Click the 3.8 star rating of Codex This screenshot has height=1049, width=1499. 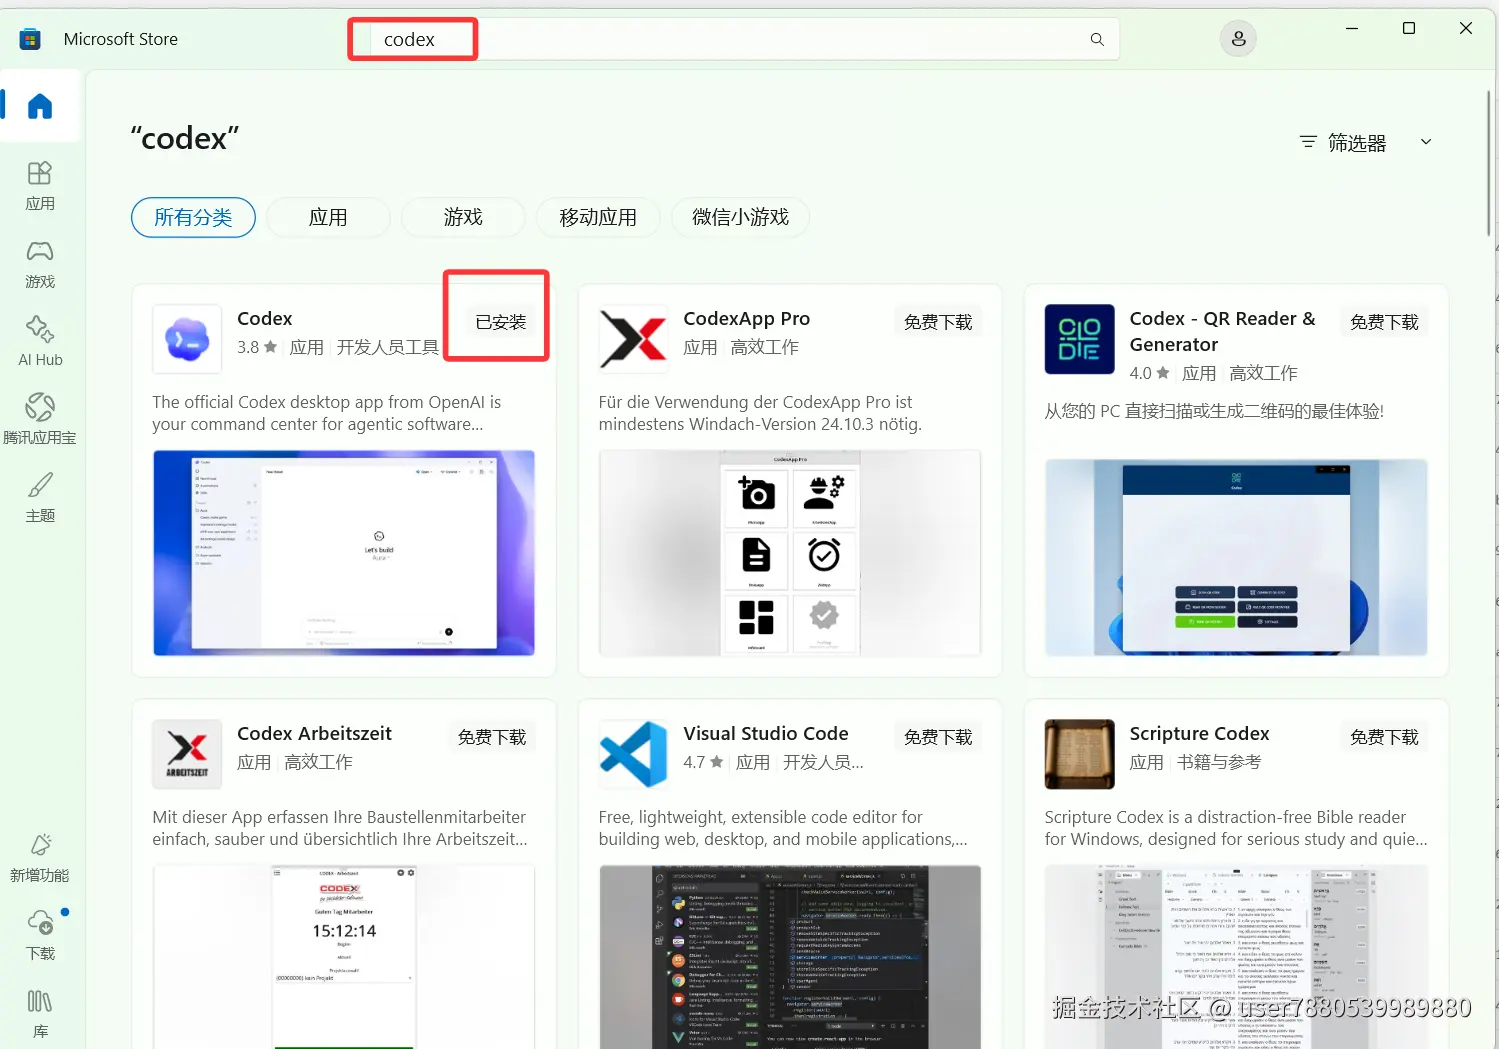[x=257, y=347]
